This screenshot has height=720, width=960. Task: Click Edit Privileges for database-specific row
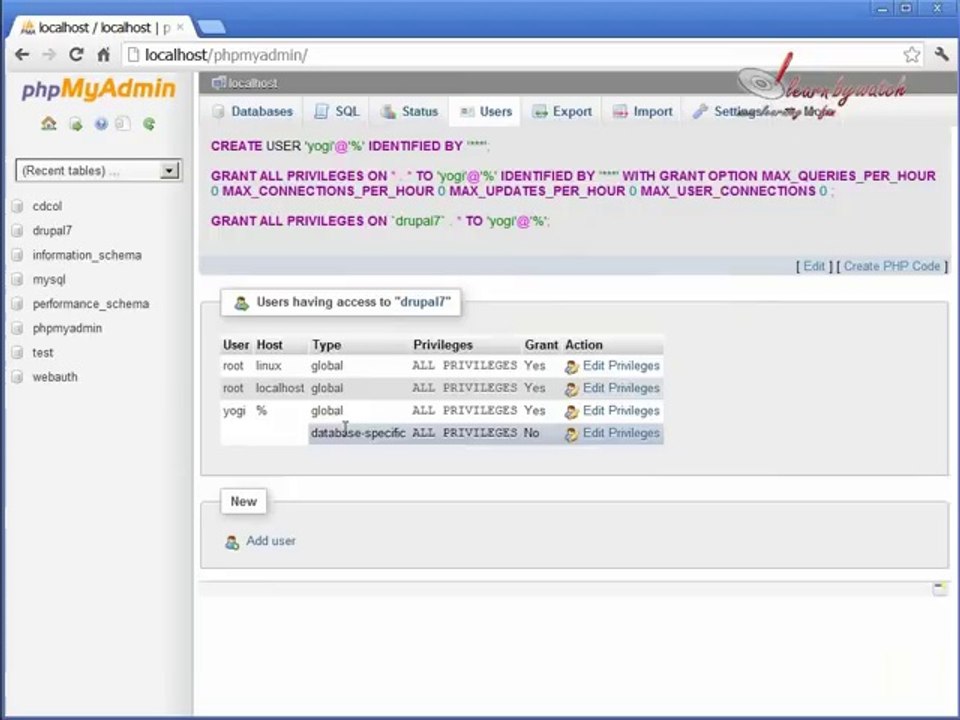pos(621,433)
